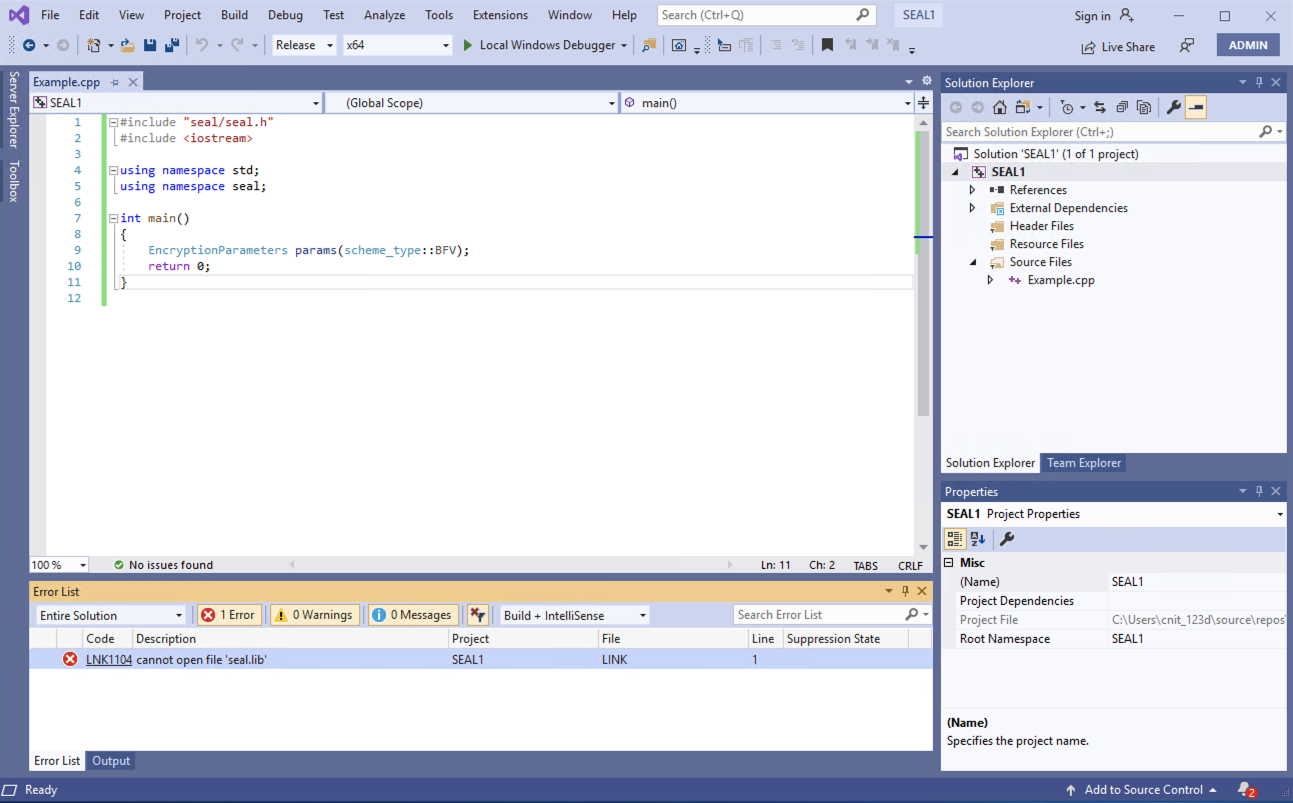The height and width of the screenshot is (803, 1293).
Task: Sort properties alphabetically in Properties panel
Action: [978, 539]
